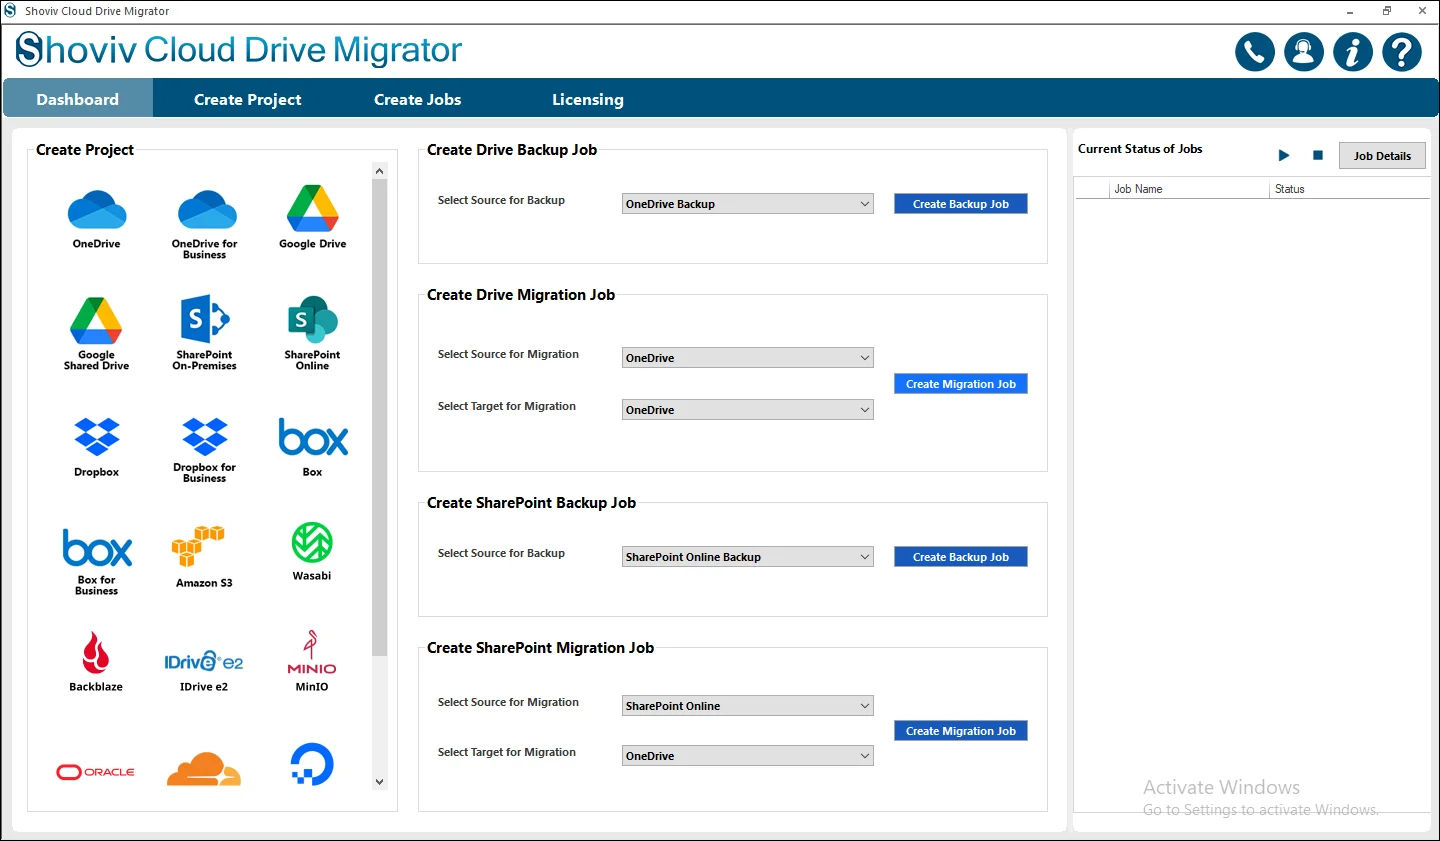
Task: Click the info icon in header
Action: [1353, 52]
